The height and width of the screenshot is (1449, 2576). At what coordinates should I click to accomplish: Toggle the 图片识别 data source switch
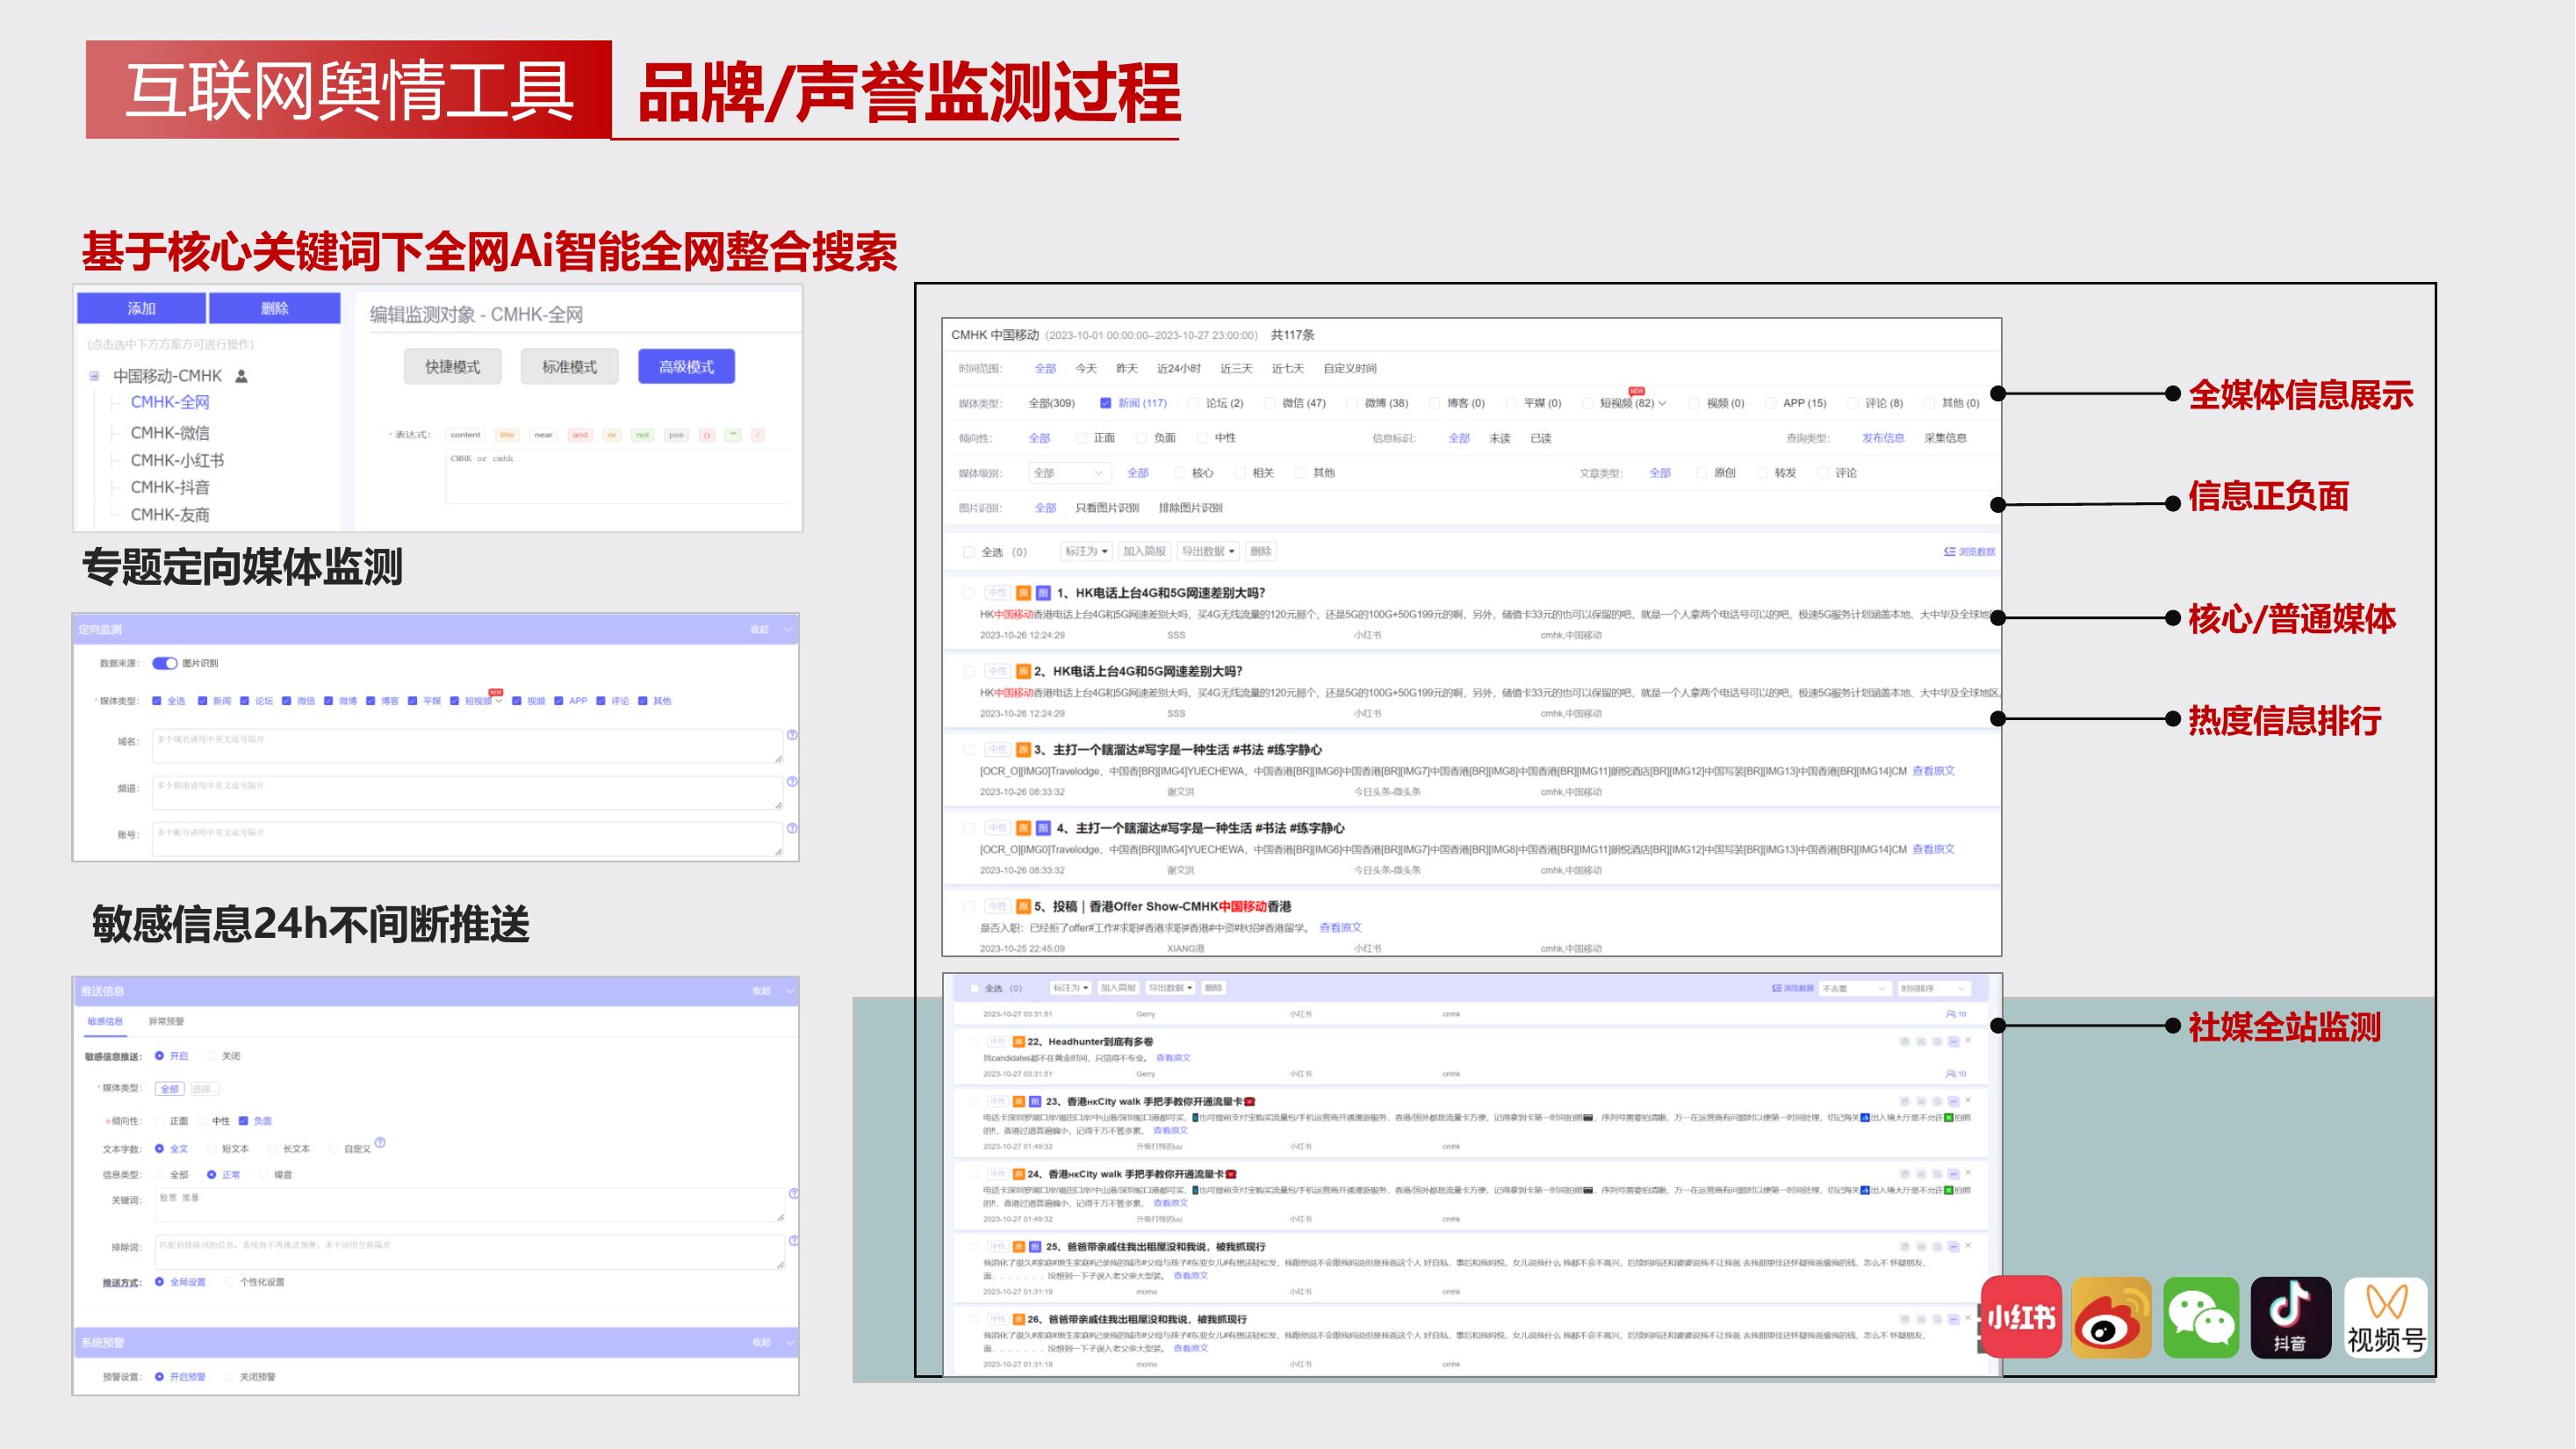pos(165,663)
